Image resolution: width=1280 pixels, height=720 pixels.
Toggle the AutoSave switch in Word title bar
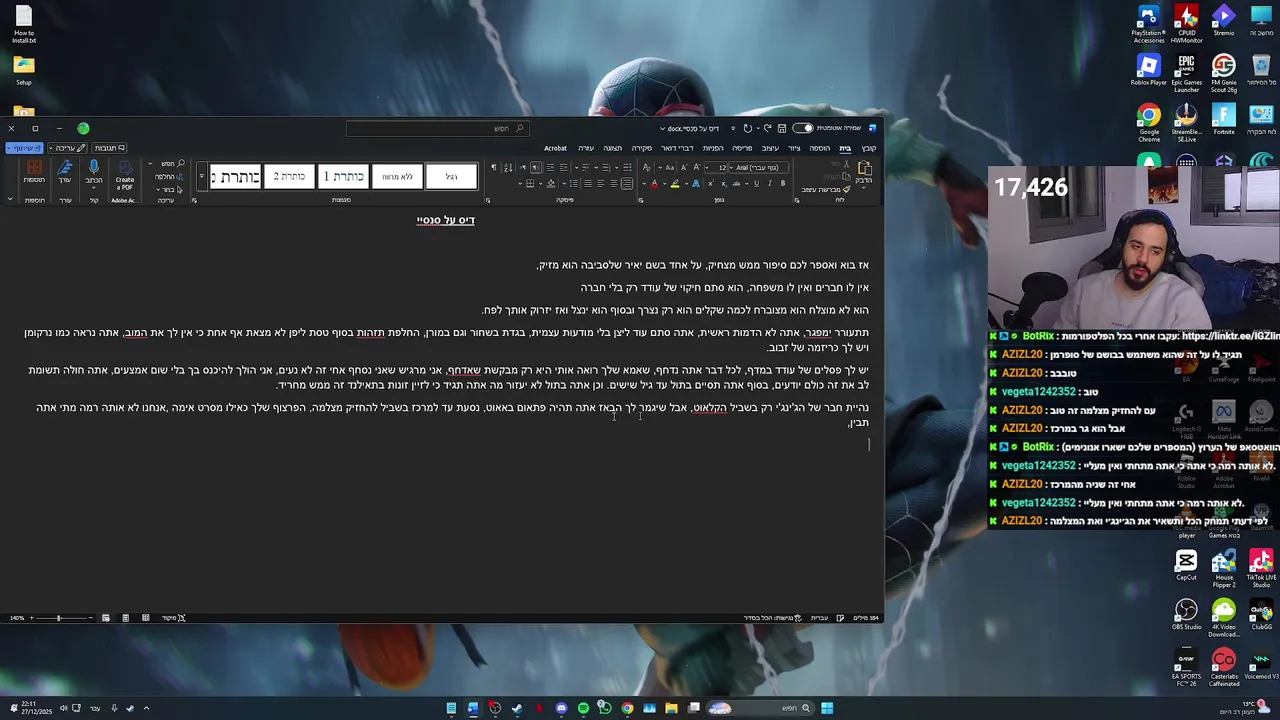pos(802,128)
